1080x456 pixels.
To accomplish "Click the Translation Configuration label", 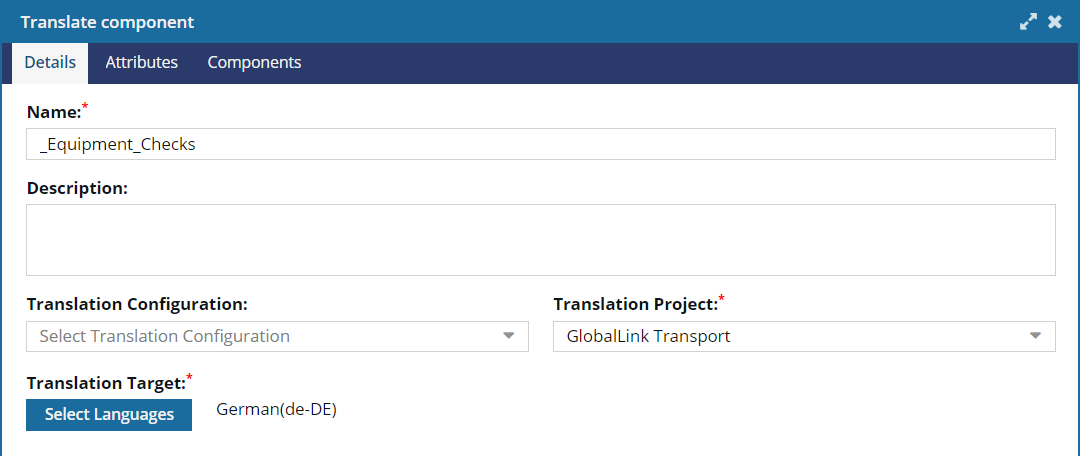I will point(137,304).
